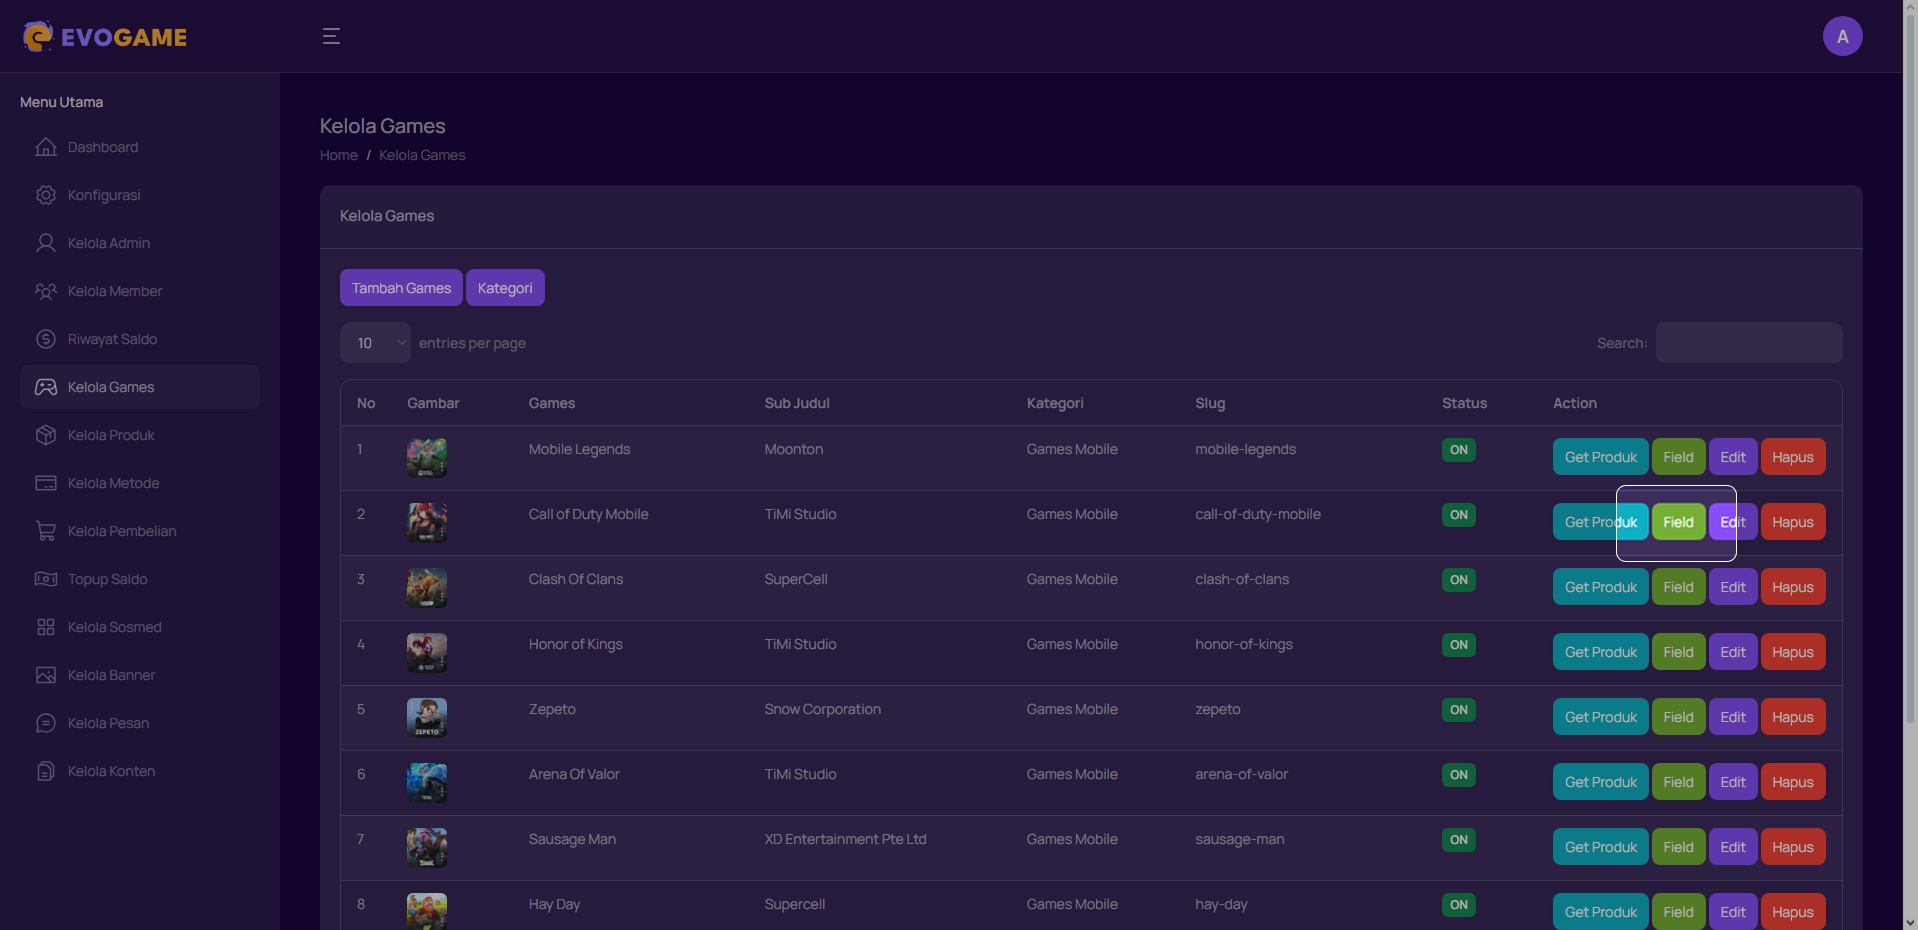The width and height of the screenshot is (1918, 930).
Task: Toggle ON status for Call of Duty Mobile
Action: pos(1459,515)
